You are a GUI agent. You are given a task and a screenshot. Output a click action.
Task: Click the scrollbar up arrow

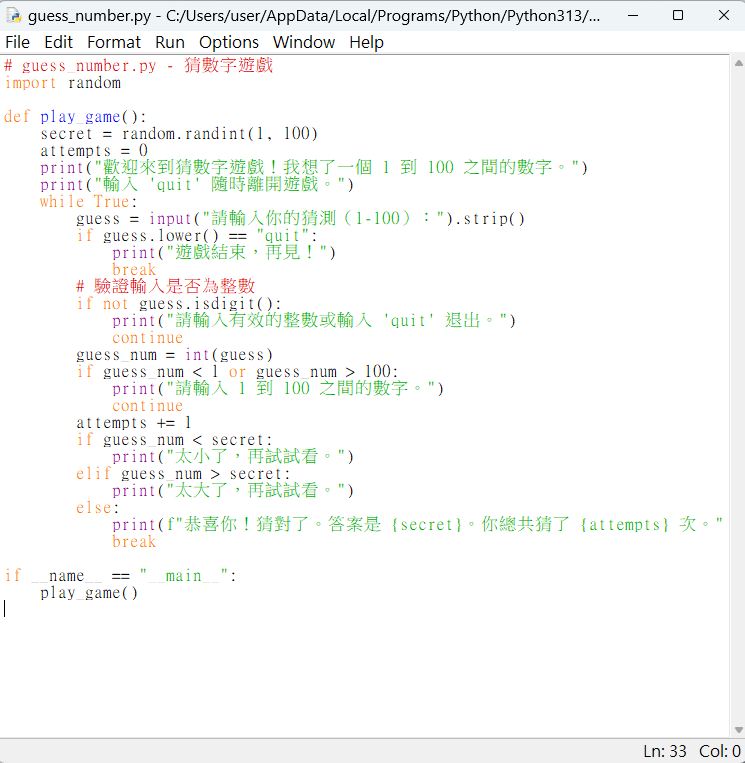[x=739, y=63]
